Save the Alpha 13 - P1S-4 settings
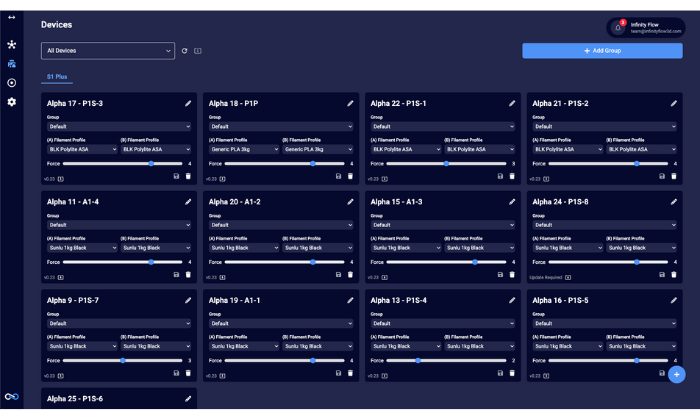This screenshot has height=420, width=700. pyautogui.click(x=500, y=373)
